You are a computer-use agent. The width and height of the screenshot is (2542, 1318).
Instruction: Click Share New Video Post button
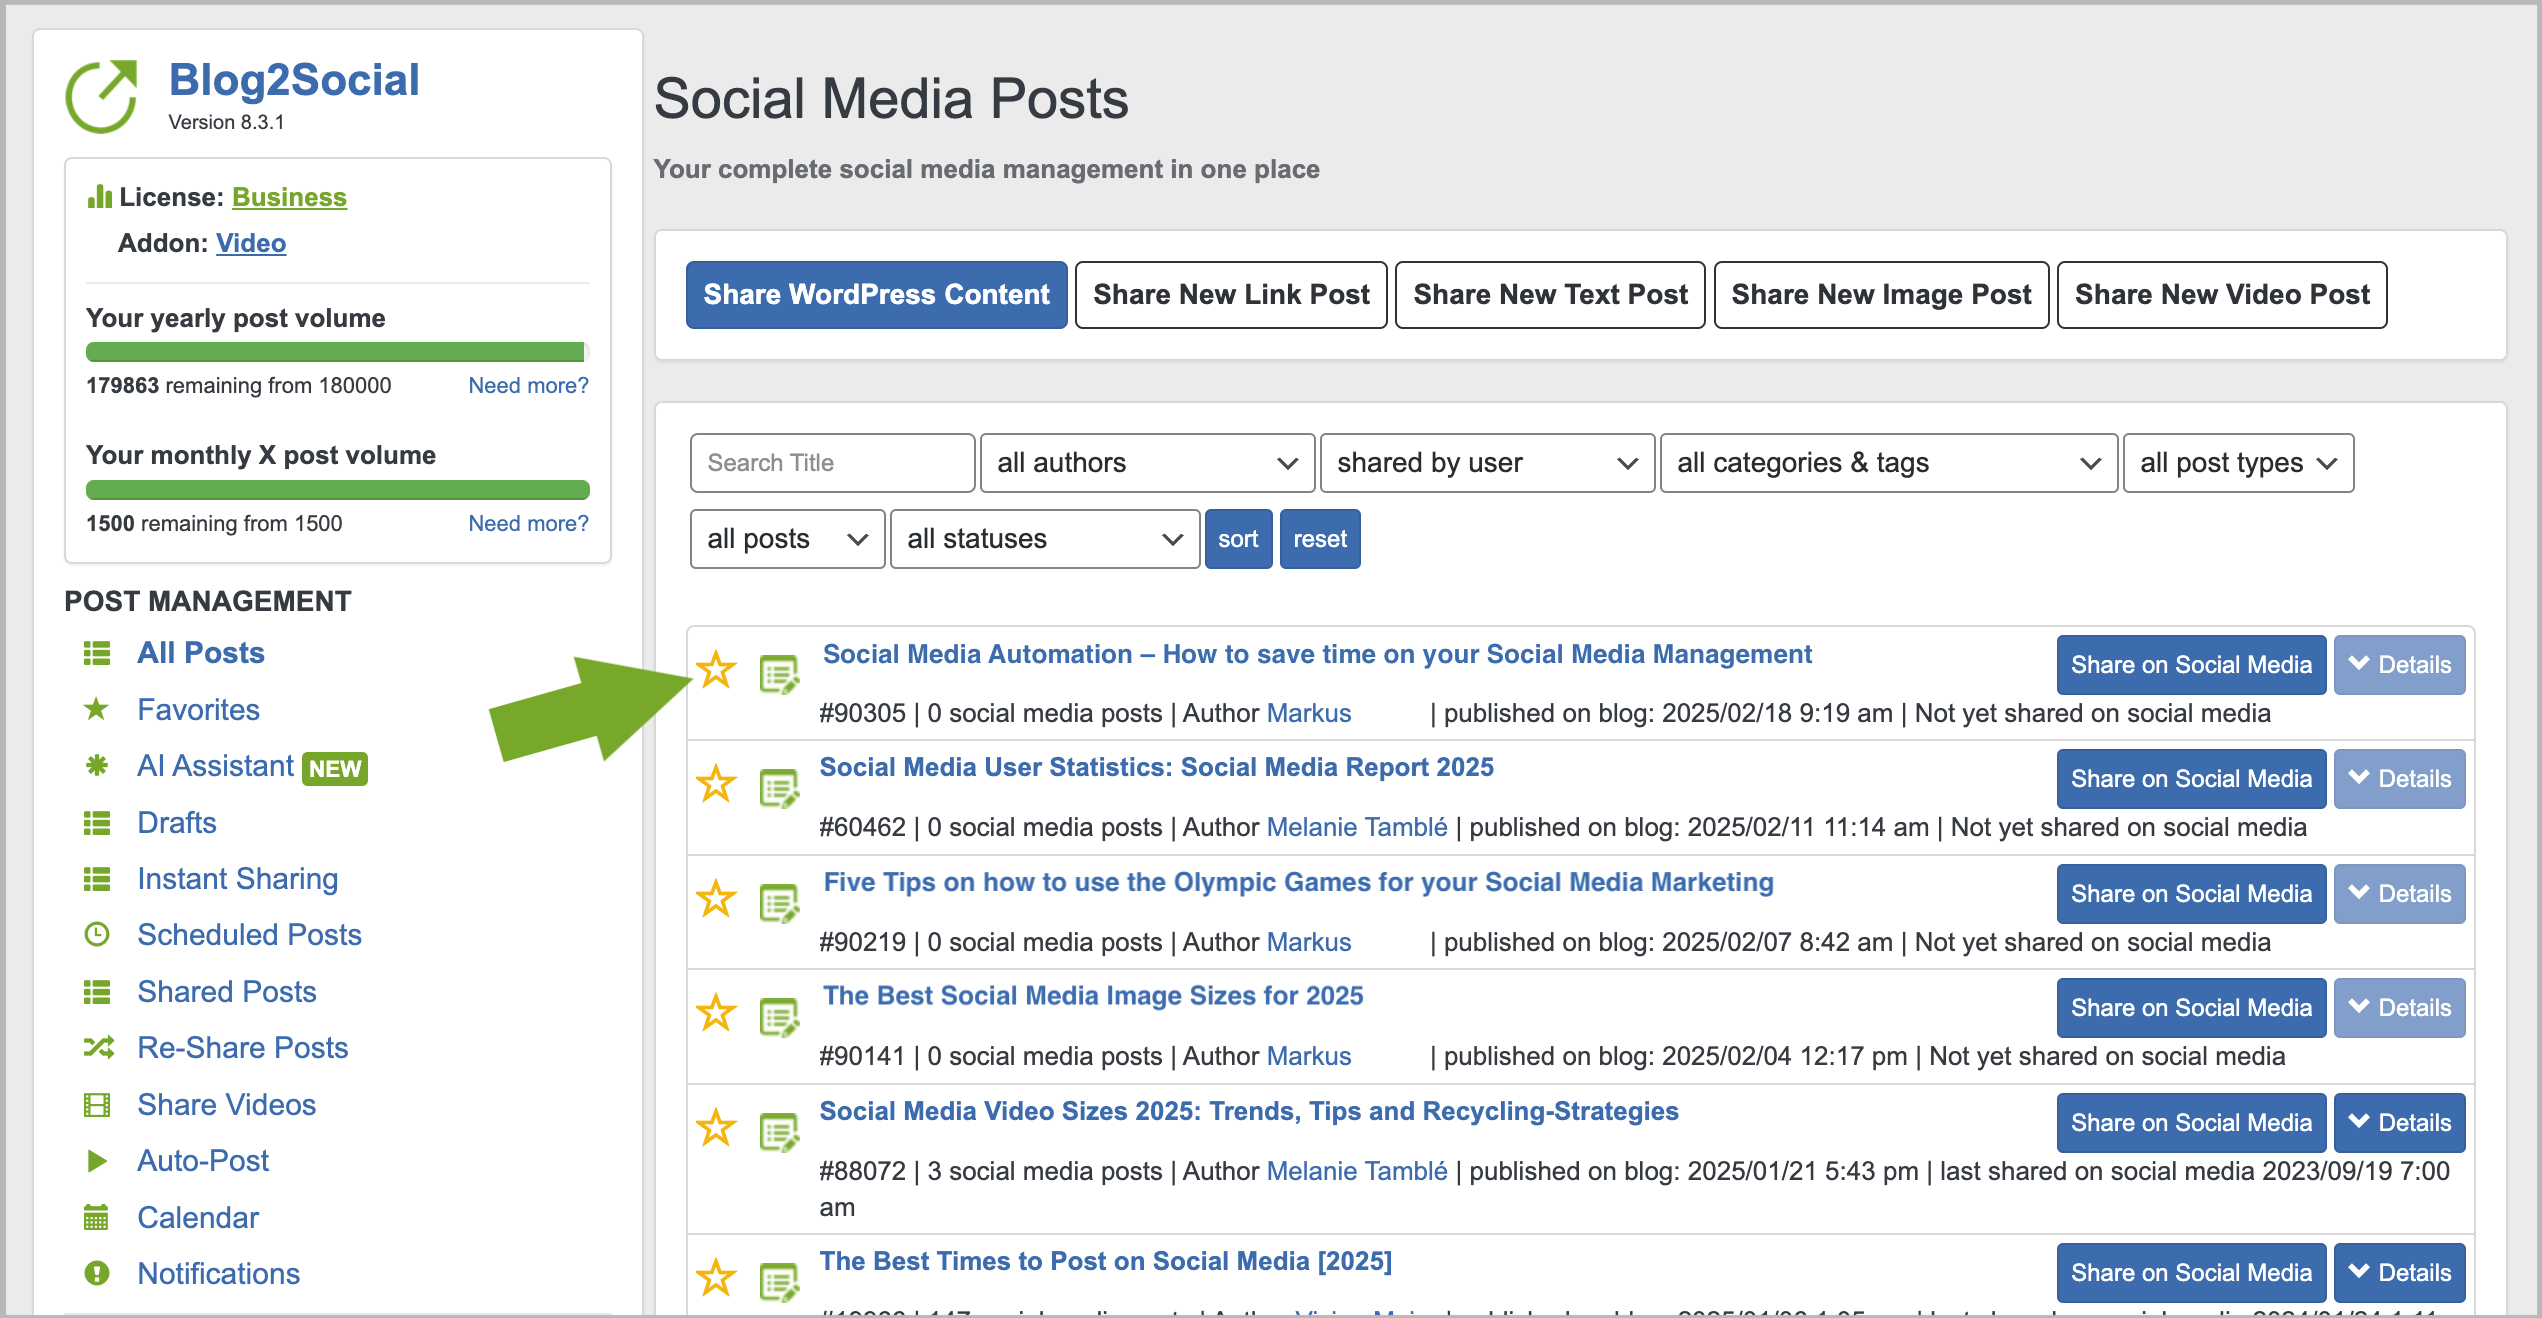pos(2222,295)
